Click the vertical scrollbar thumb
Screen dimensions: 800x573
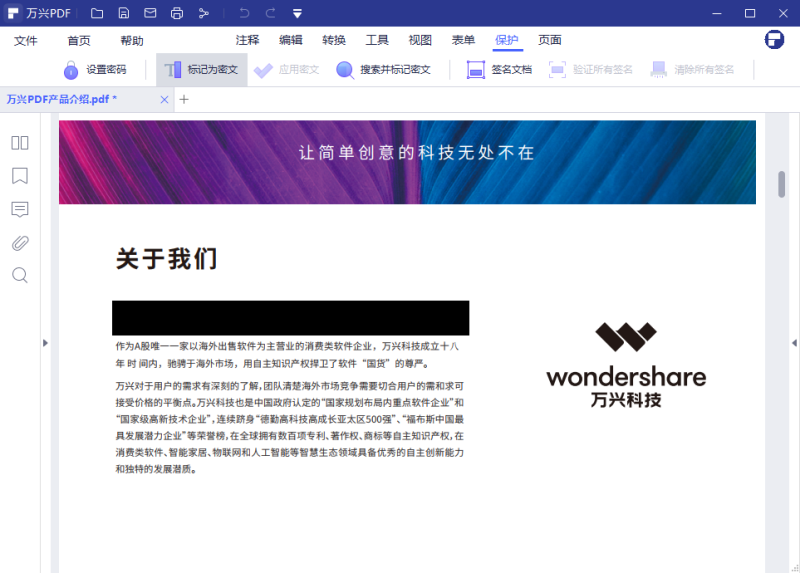tap(781, 184)
